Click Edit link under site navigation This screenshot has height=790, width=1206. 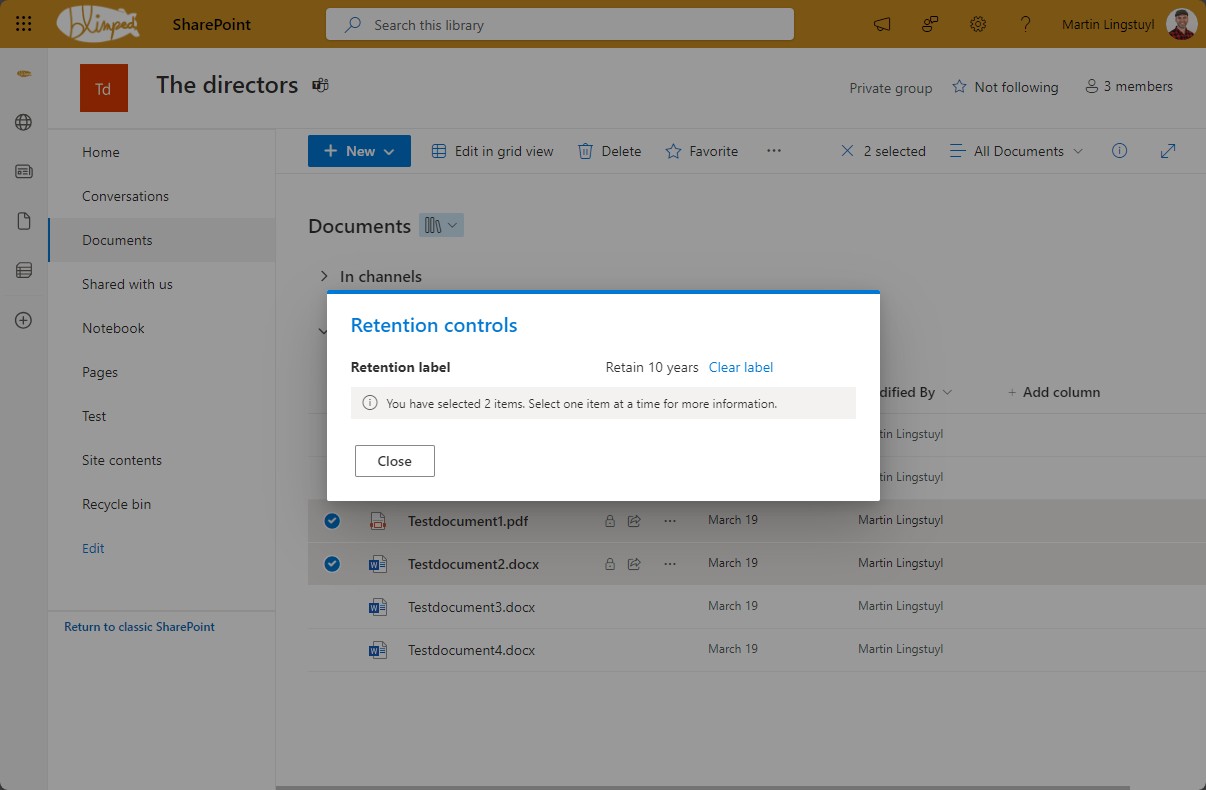pyautogui.click(x=93, y=548)
